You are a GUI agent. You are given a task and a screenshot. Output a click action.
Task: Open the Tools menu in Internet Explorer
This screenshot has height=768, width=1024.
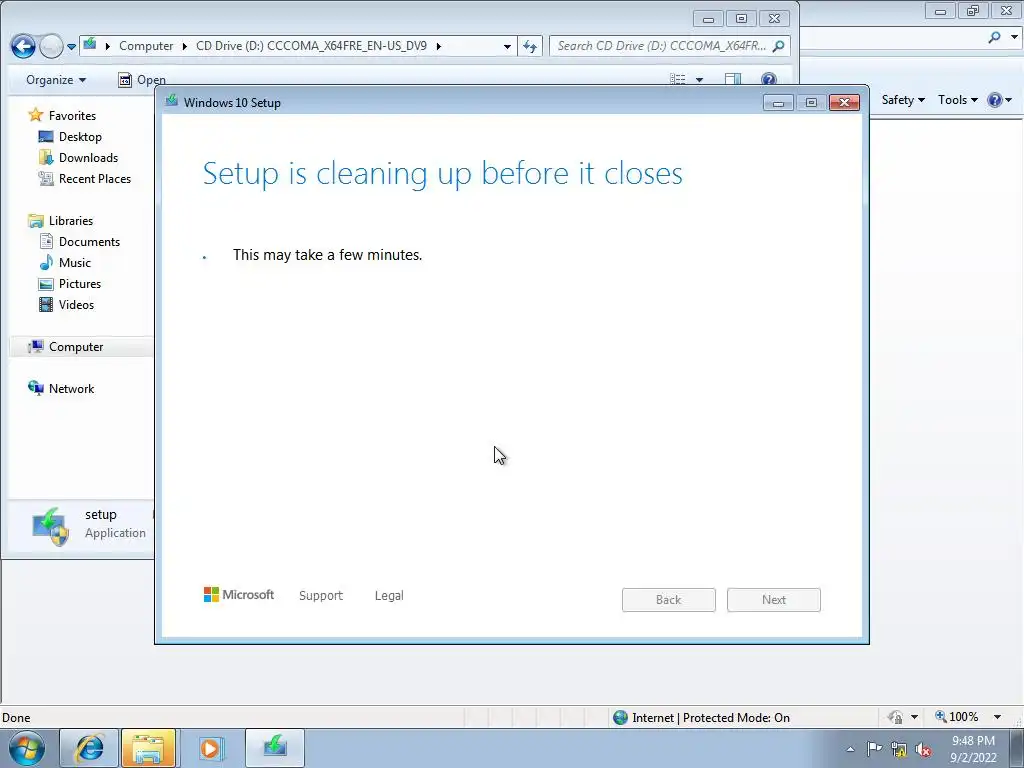point(957,100)
